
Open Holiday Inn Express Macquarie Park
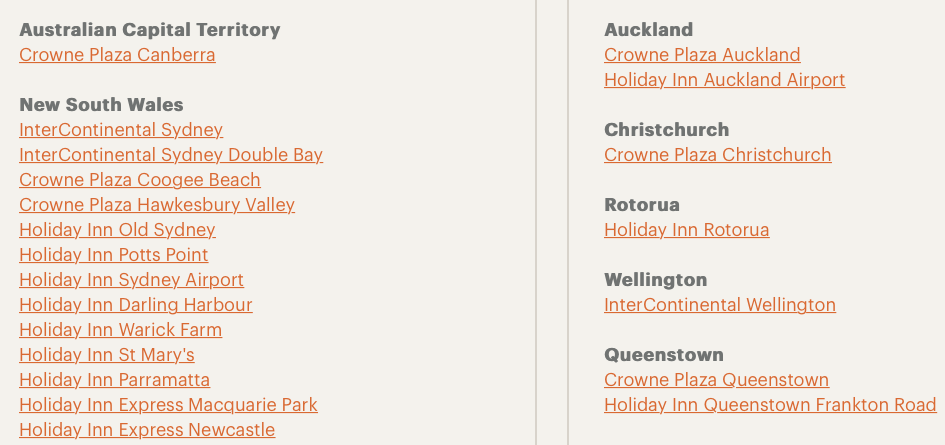168,405
